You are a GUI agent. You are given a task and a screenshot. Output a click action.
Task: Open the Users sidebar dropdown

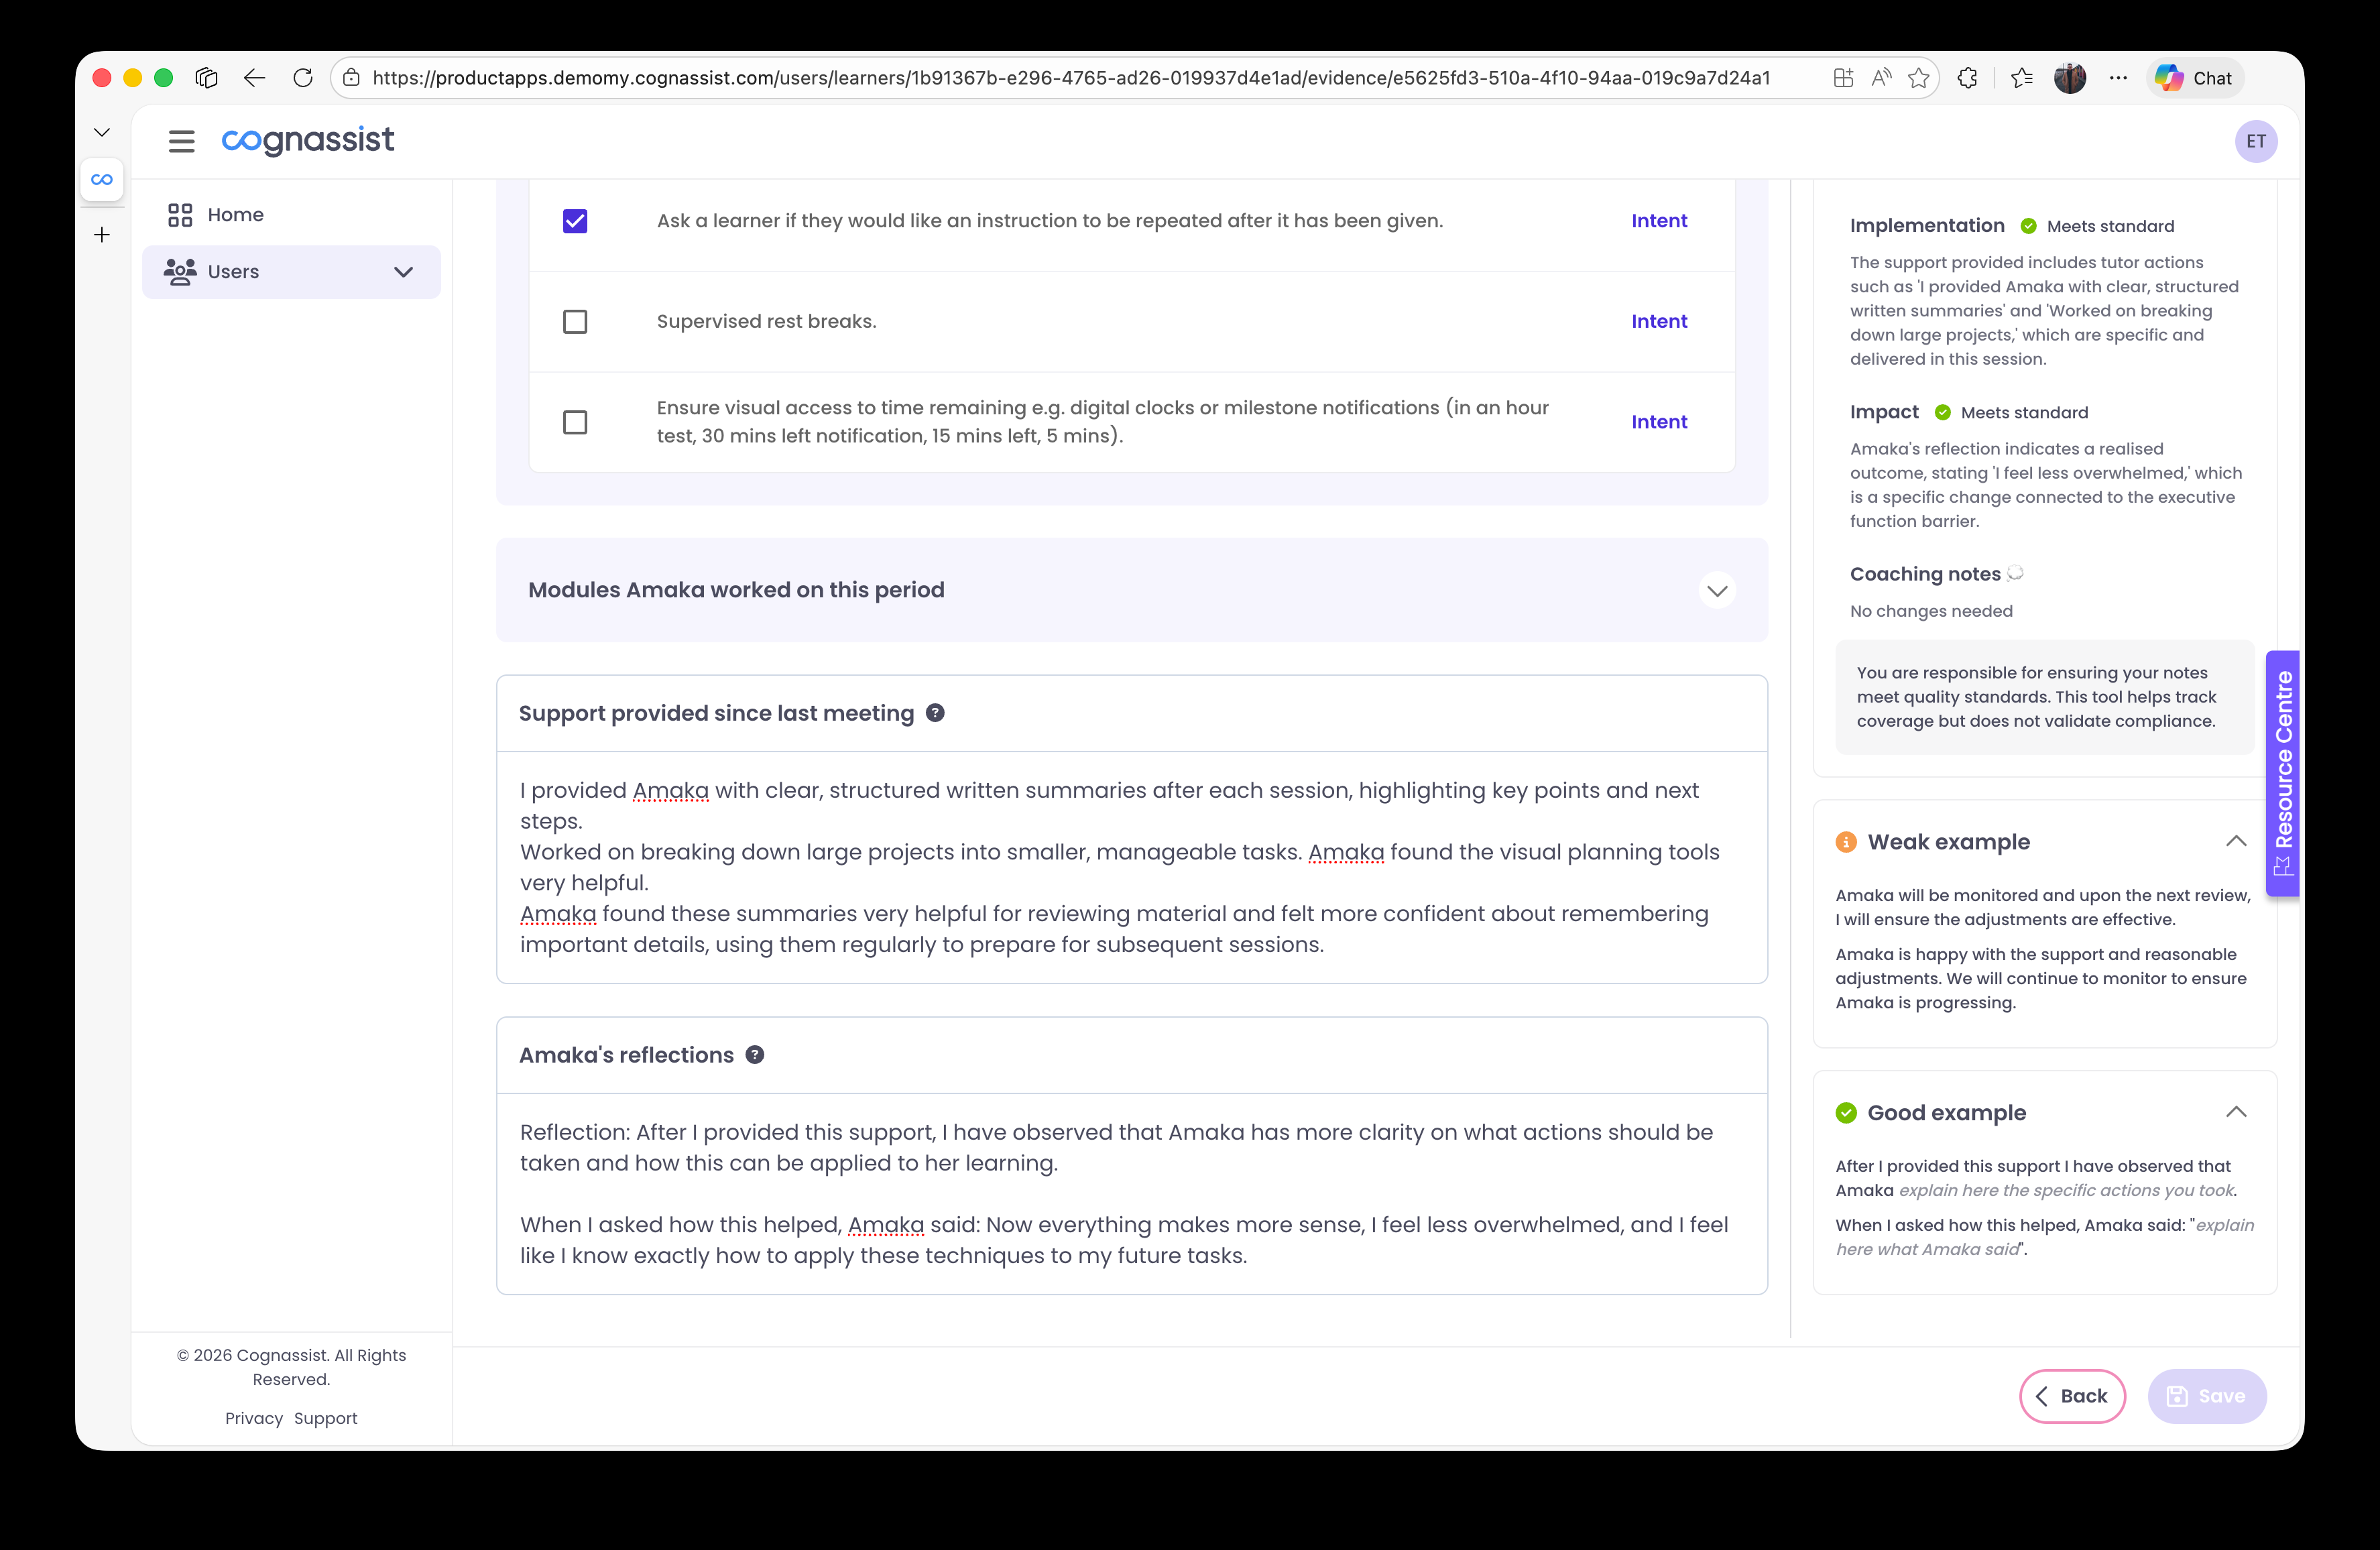[403, 271]
